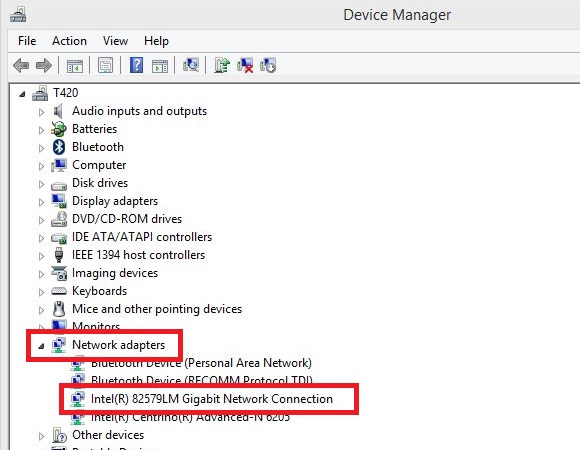Viewport: 580px width, 450px height.
Task: Collapse the Network adapters arrow
Action: tap(41, 346)
